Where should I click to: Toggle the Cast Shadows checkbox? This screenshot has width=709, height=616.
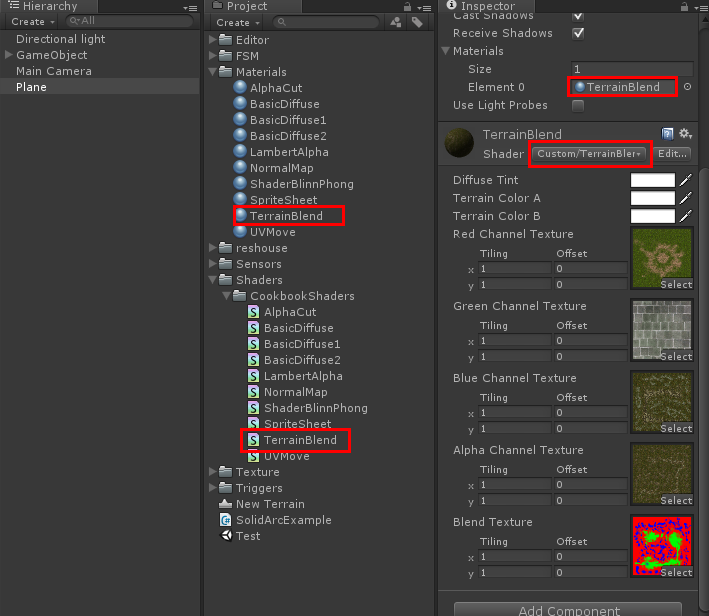[x=577, y=15]
